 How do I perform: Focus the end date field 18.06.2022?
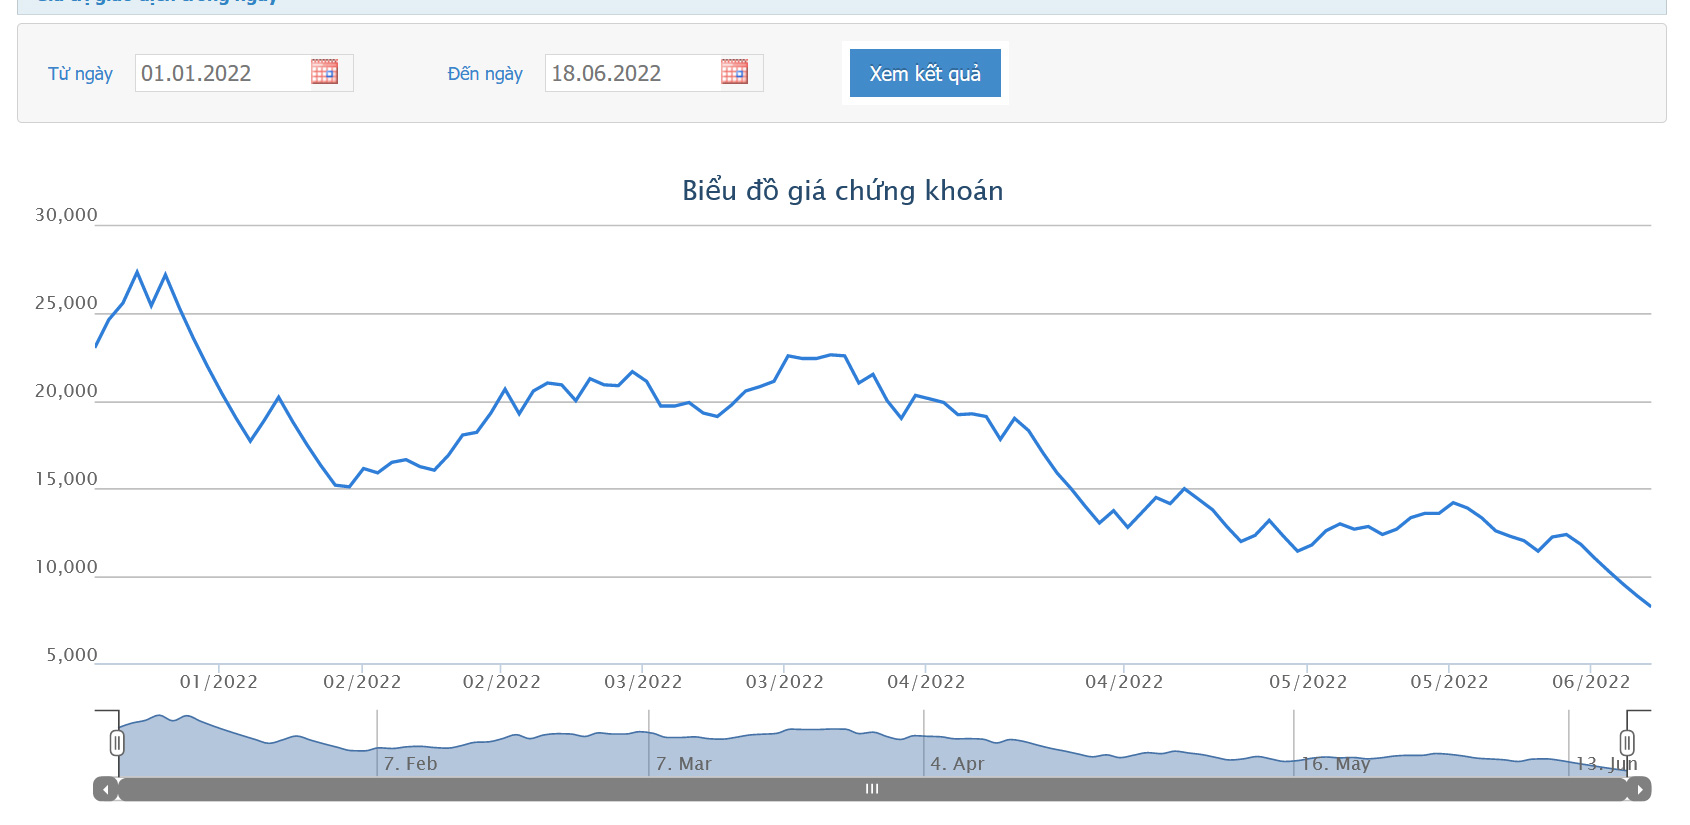(x=631, y=73)
